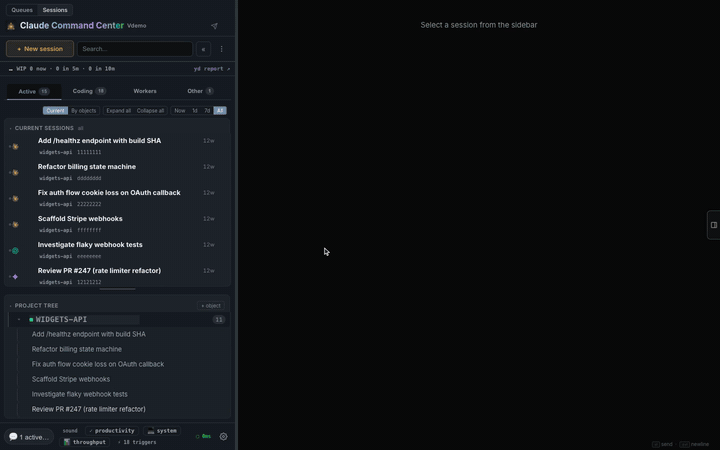Collapse sidebar with double chevron button

click(203, 49)
